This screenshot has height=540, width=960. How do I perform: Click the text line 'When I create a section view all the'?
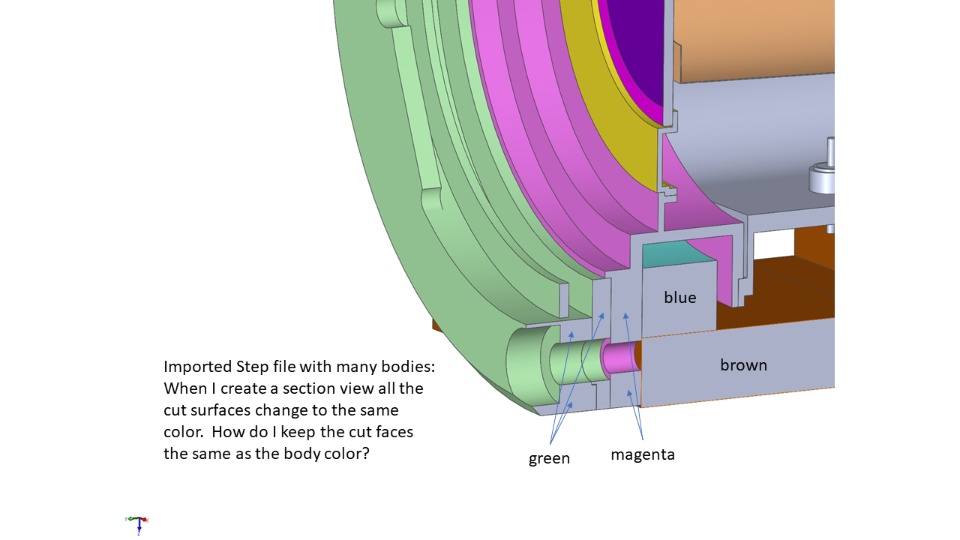click(293, 389)
